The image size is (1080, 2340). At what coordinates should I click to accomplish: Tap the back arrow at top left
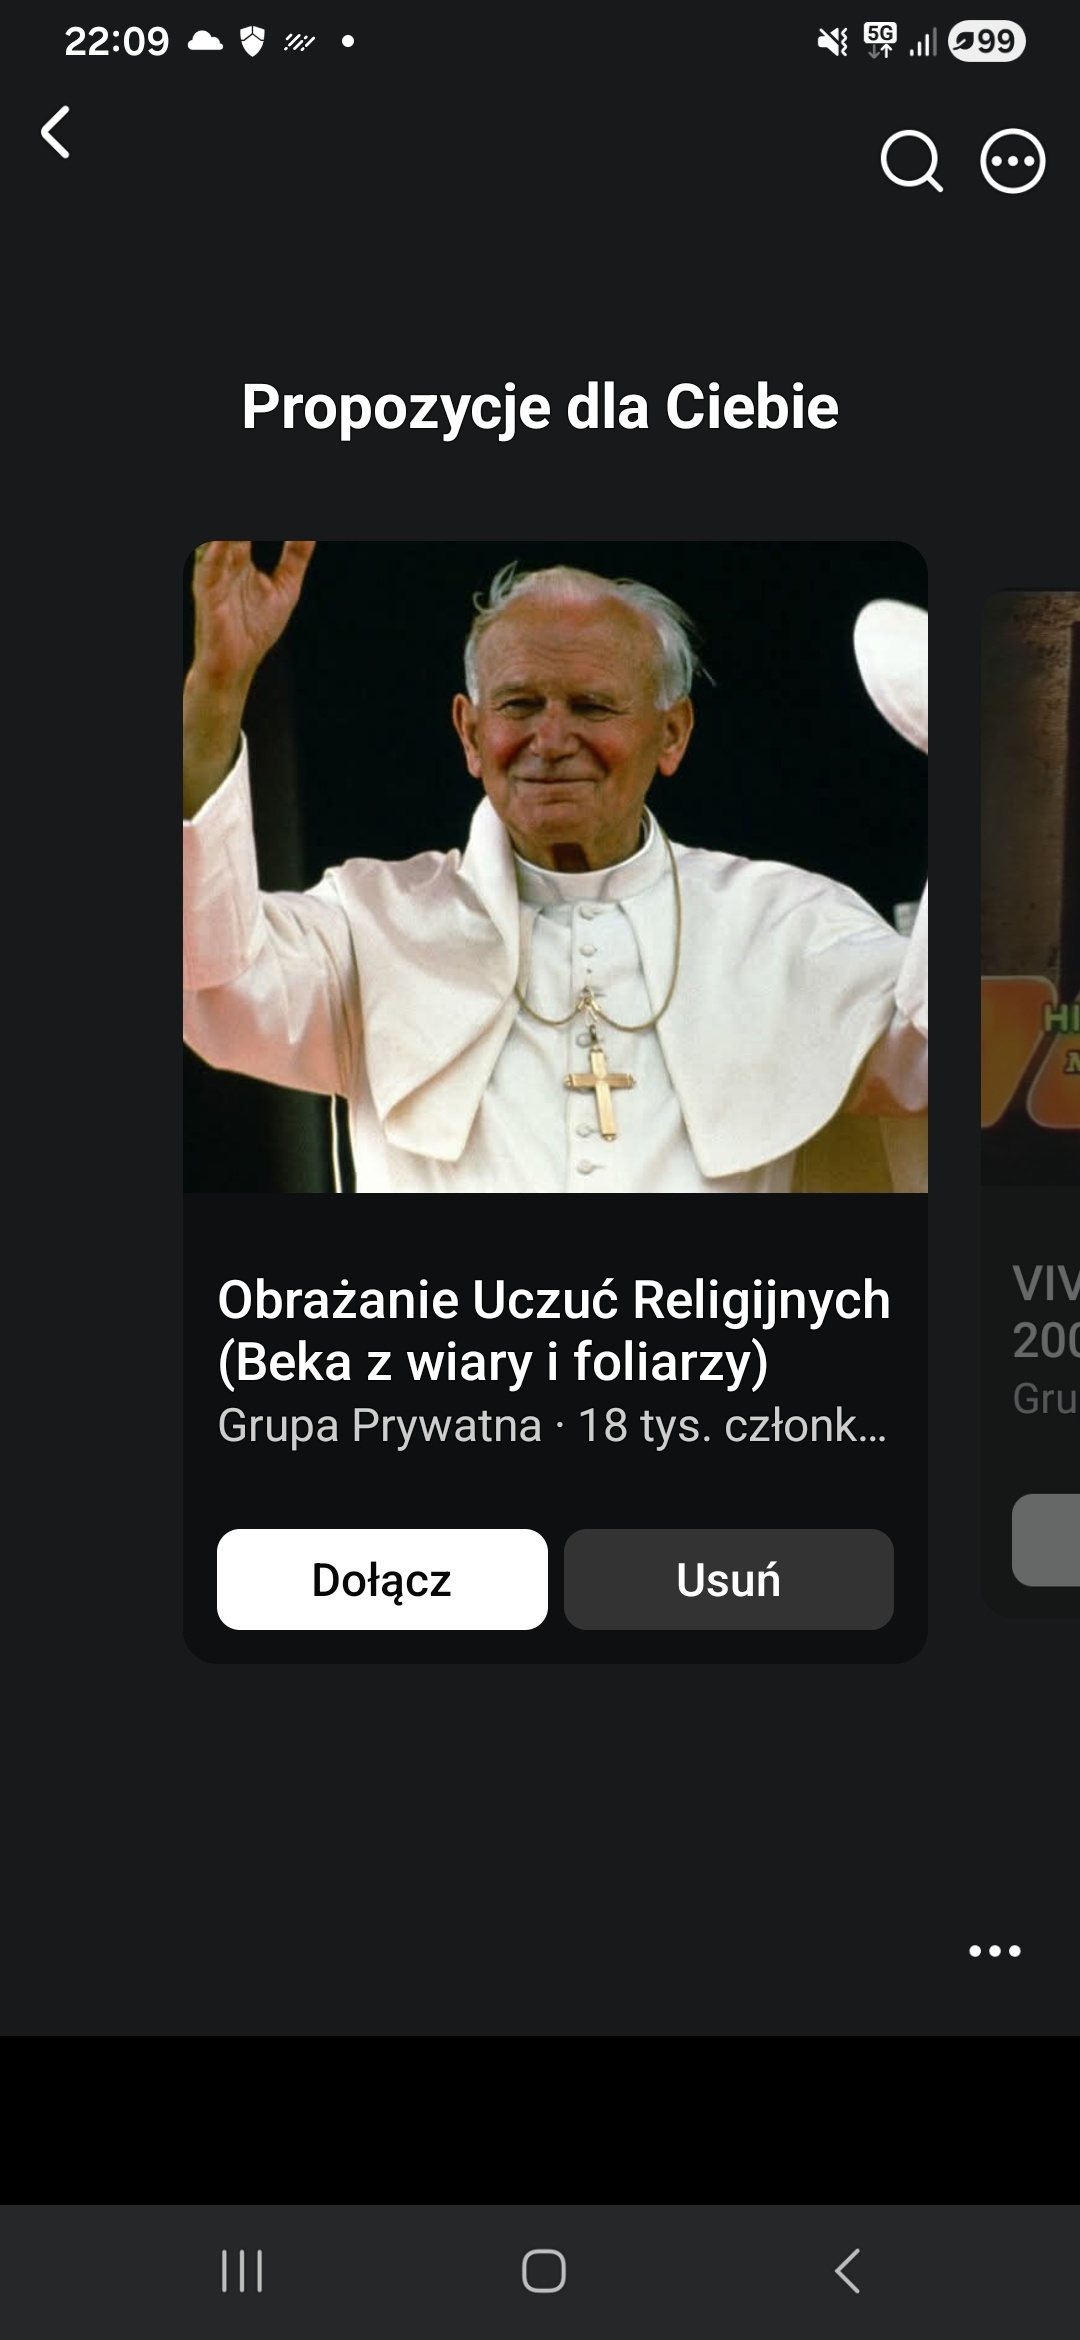pos(56,132)
